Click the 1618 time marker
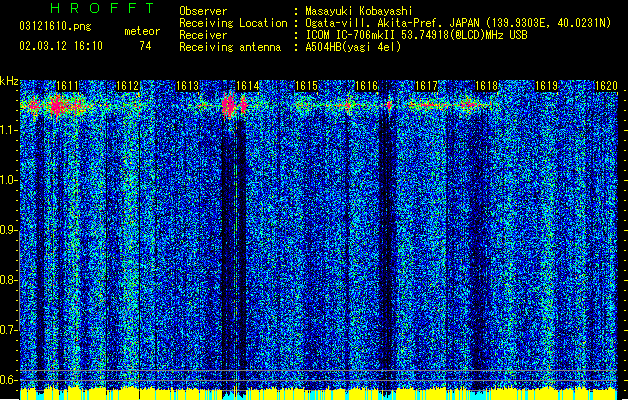 pyautogui.click(x=486, y=86)
